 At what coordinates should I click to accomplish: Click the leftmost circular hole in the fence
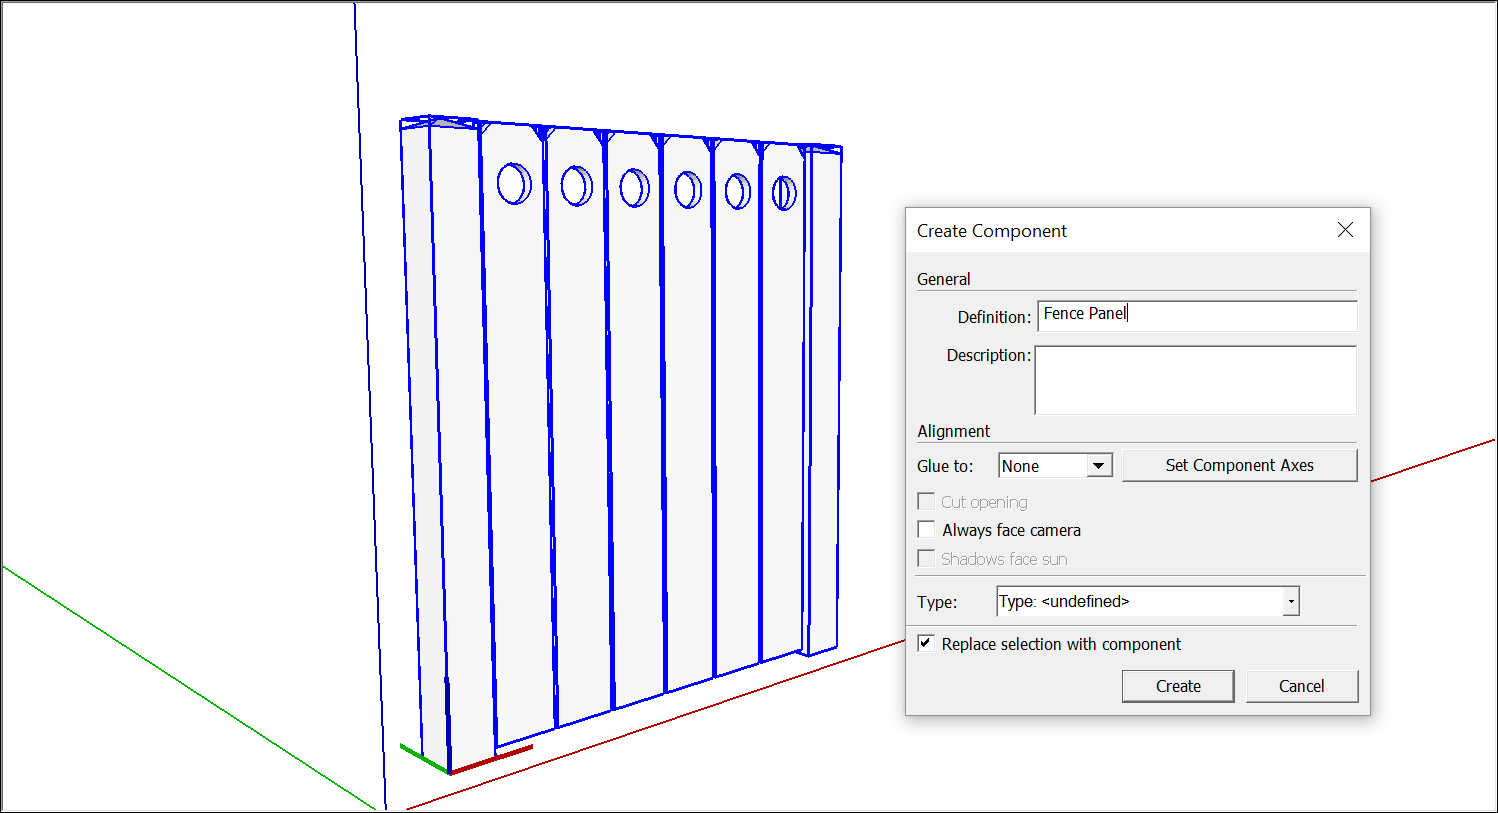tap(514, 184)
